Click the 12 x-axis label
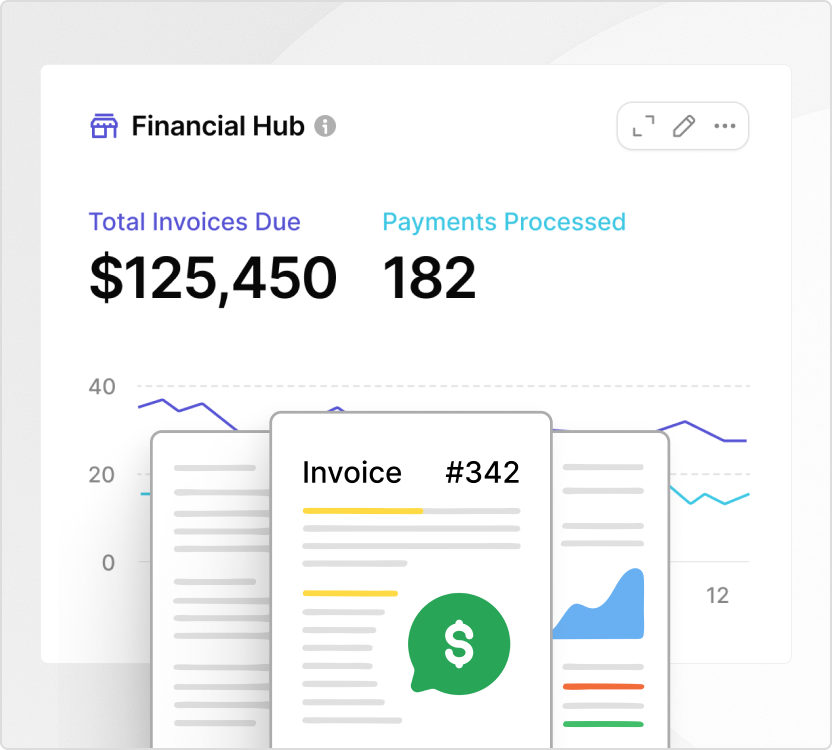The height and width of the screenshot is (750, 832). click(x=717, y=596)
